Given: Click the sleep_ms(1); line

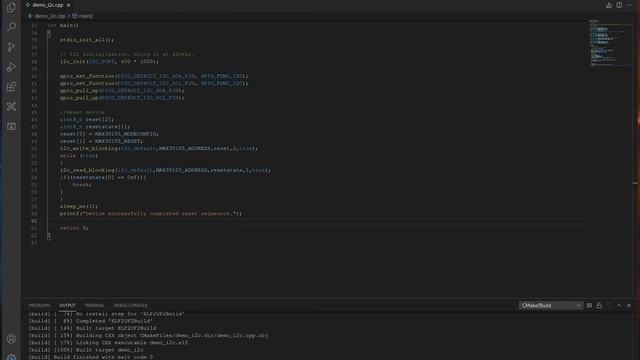Looking at the screenshot, I should click(x=79, y=206).
